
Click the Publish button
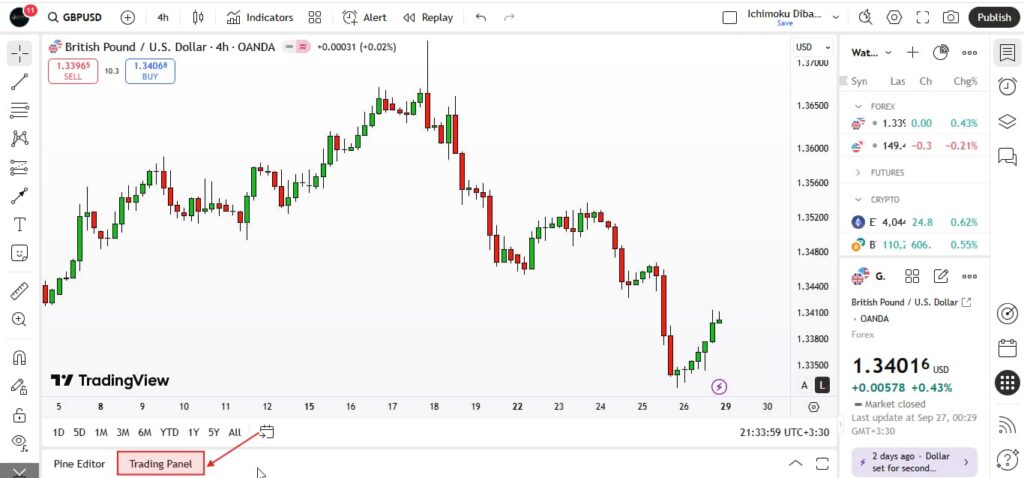(x=993, y=17)
